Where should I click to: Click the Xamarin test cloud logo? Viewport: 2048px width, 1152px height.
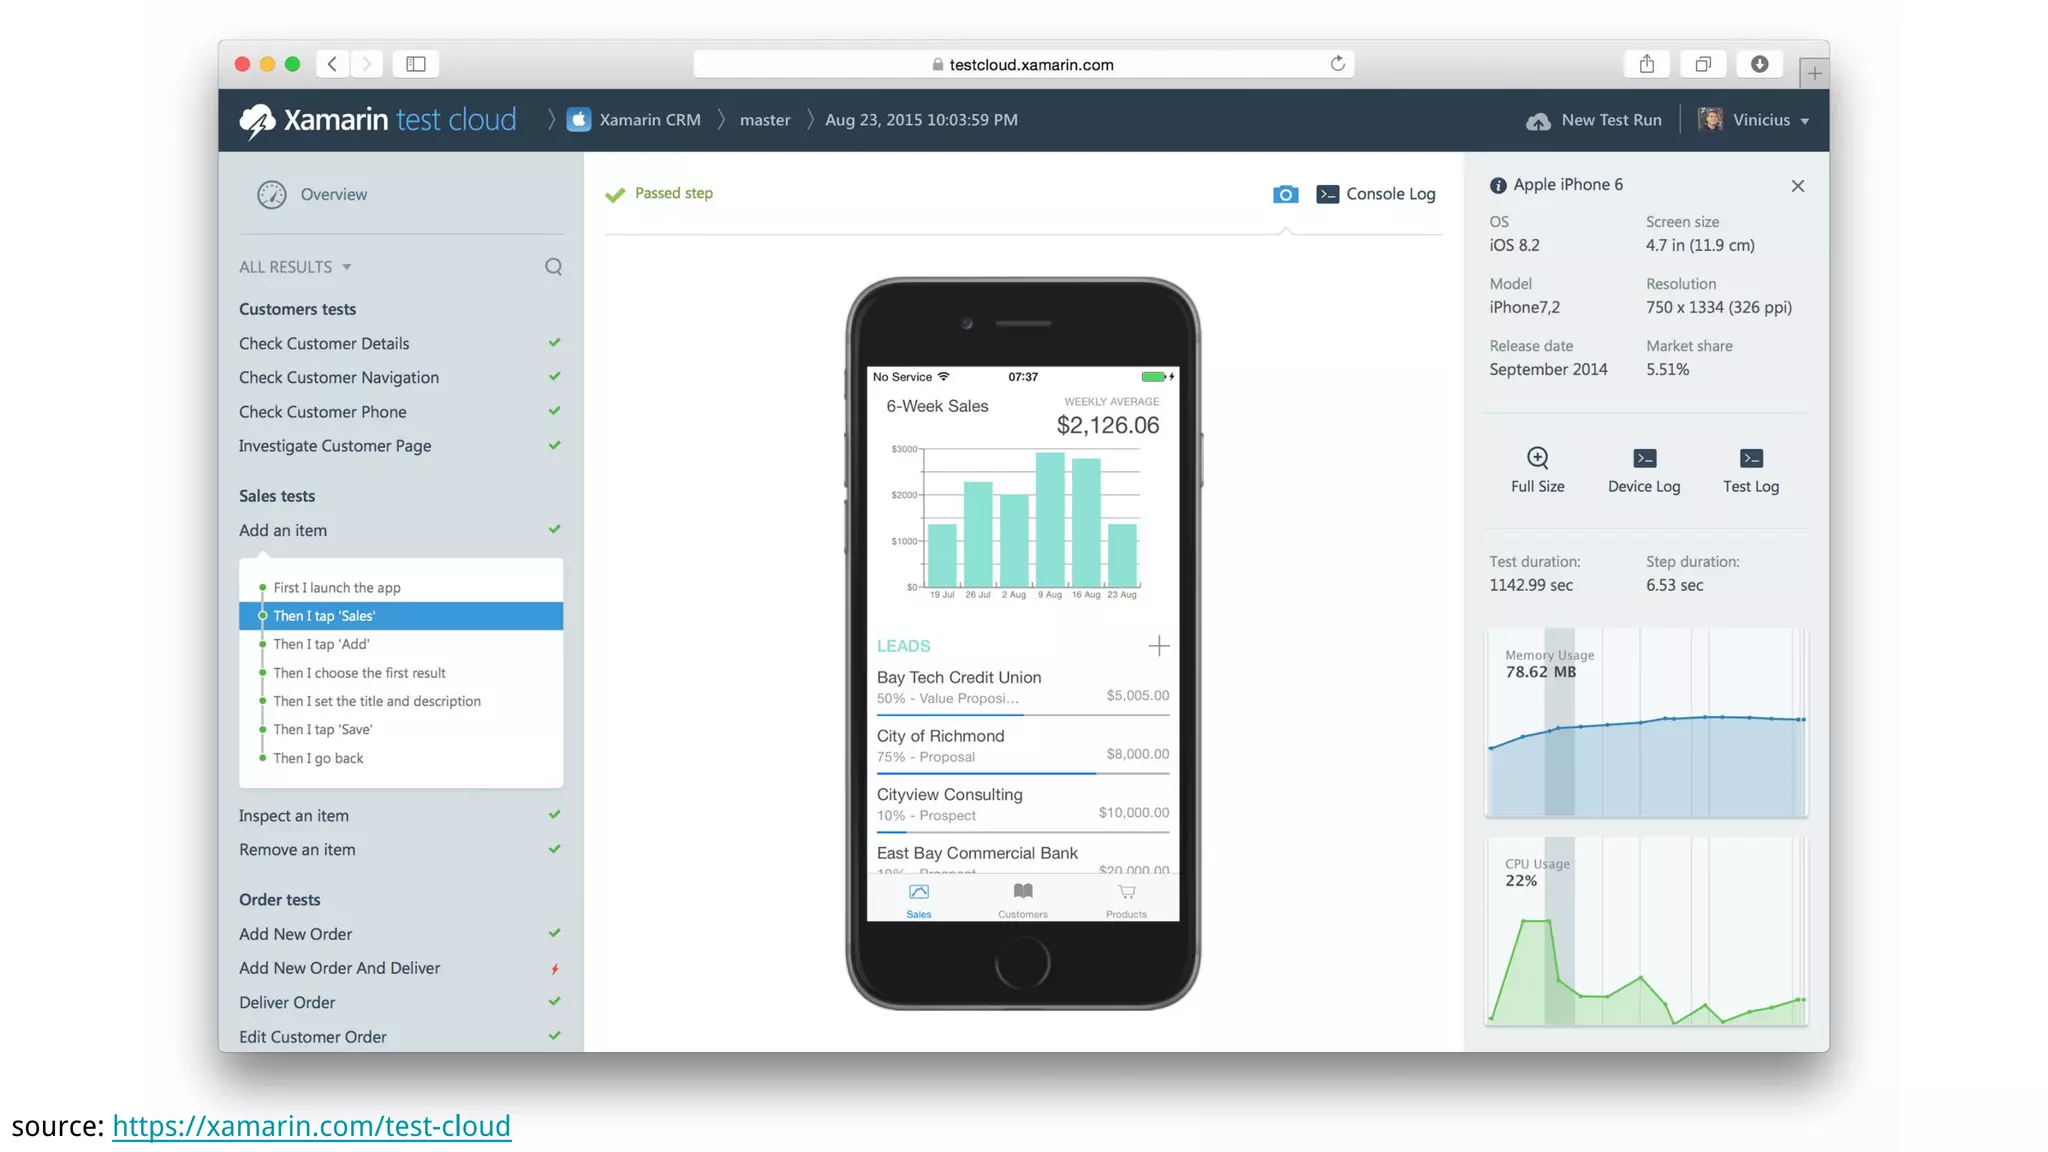(378, 120)
